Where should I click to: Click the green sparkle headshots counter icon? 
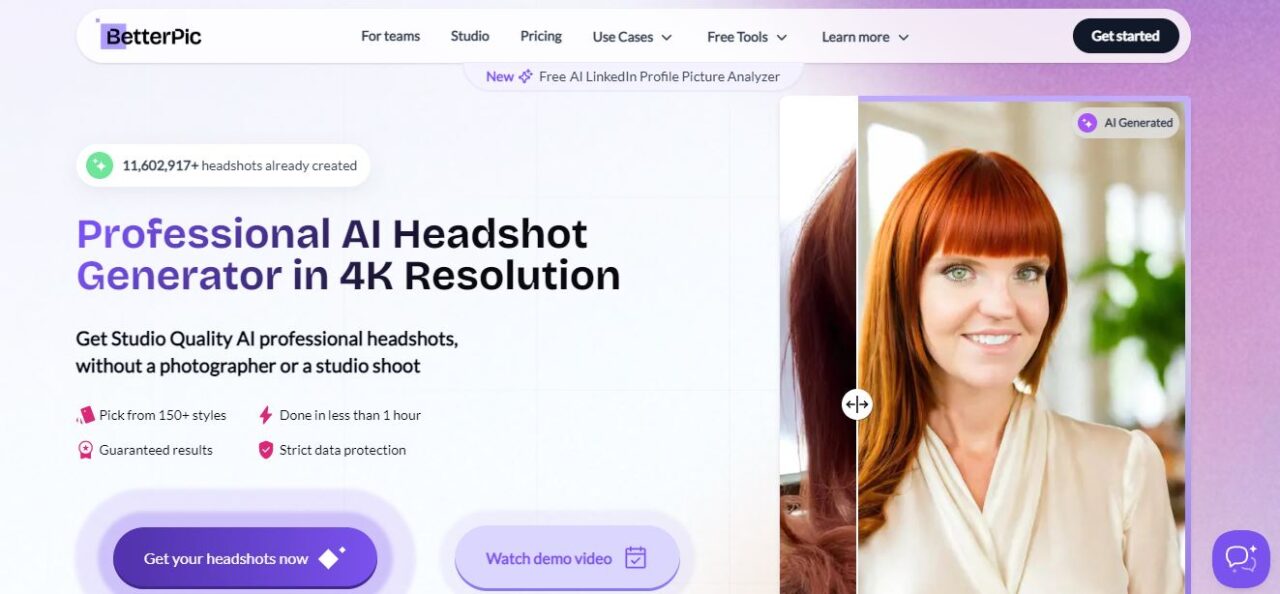pyautogui.click(x=99, y=166)
